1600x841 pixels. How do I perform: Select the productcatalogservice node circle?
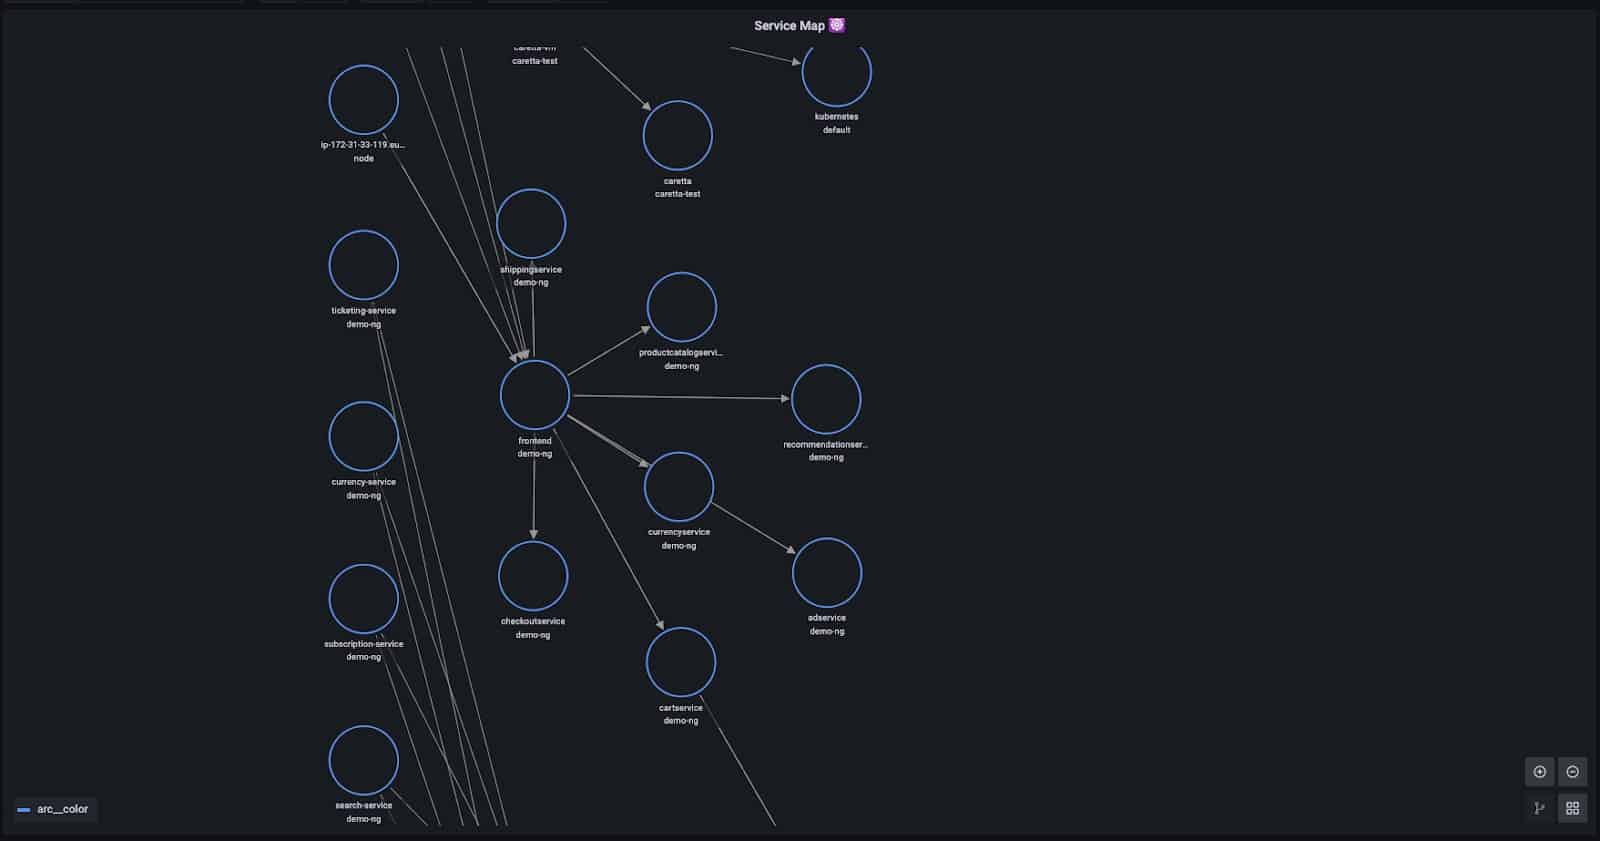coord(682,307)
